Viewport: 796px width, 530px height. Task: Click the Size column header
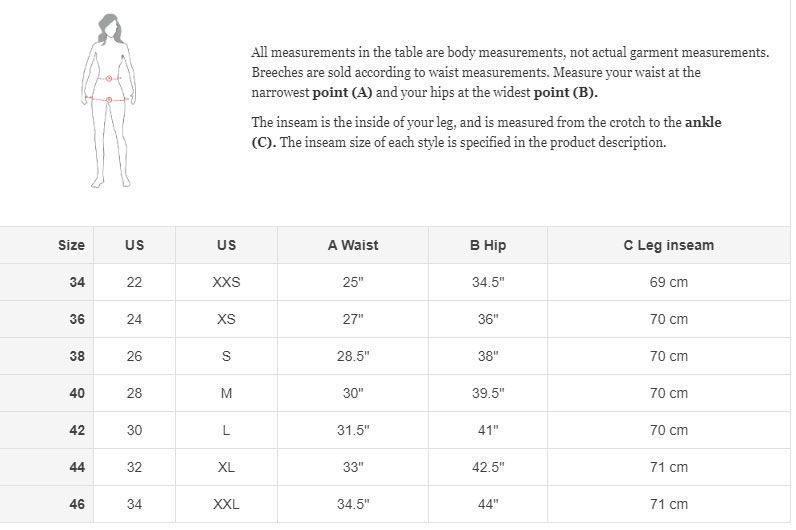(71, 245)
